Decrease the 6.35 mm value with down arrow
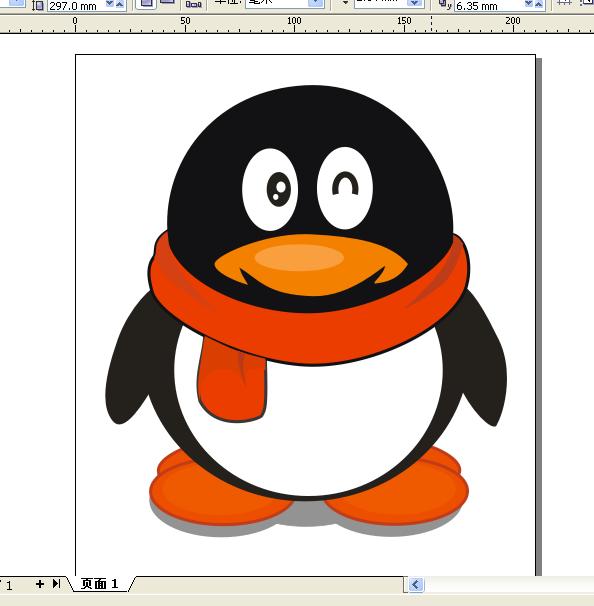Image resolution: width=594 pixels, height=606 pixels. (x=529, y=5)
